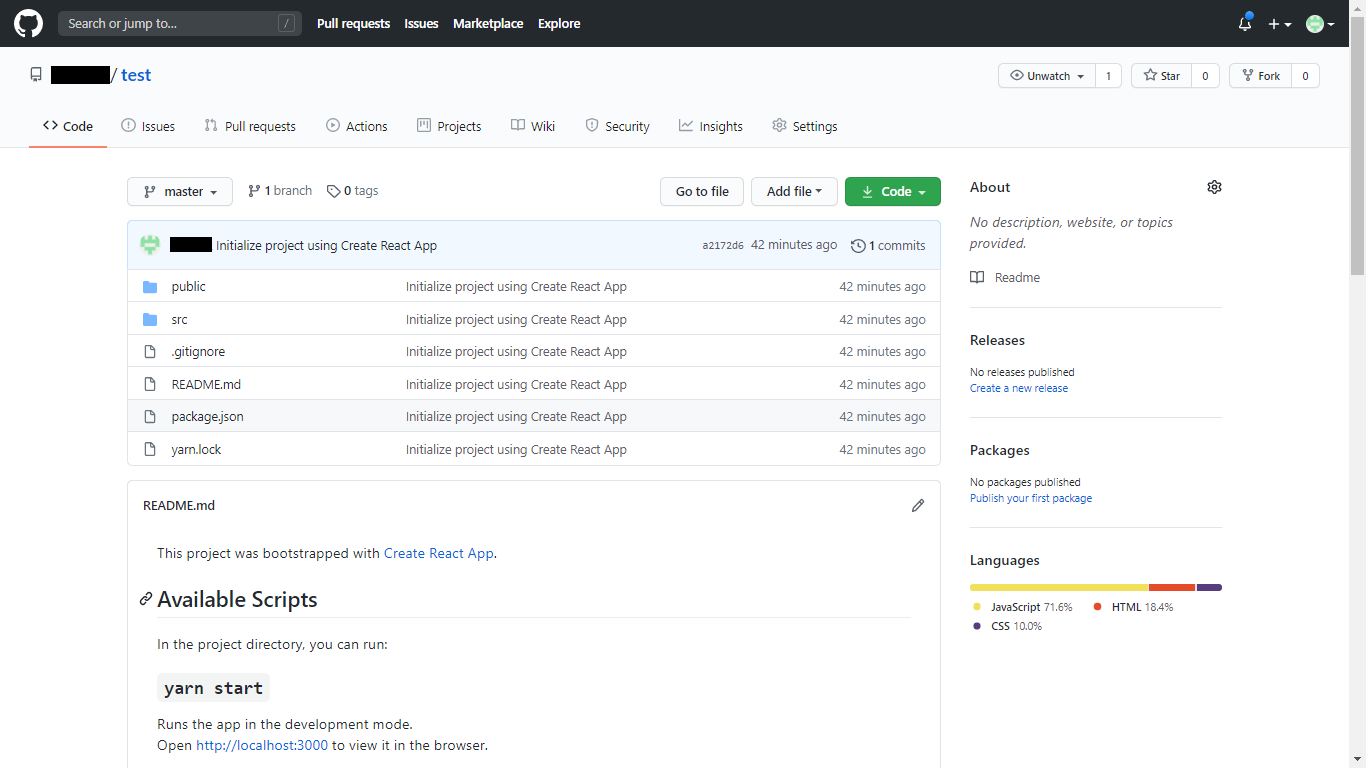Screen dimensions: 1371x768
Task: Open the Add file dropdown
Action: point(794,192)
